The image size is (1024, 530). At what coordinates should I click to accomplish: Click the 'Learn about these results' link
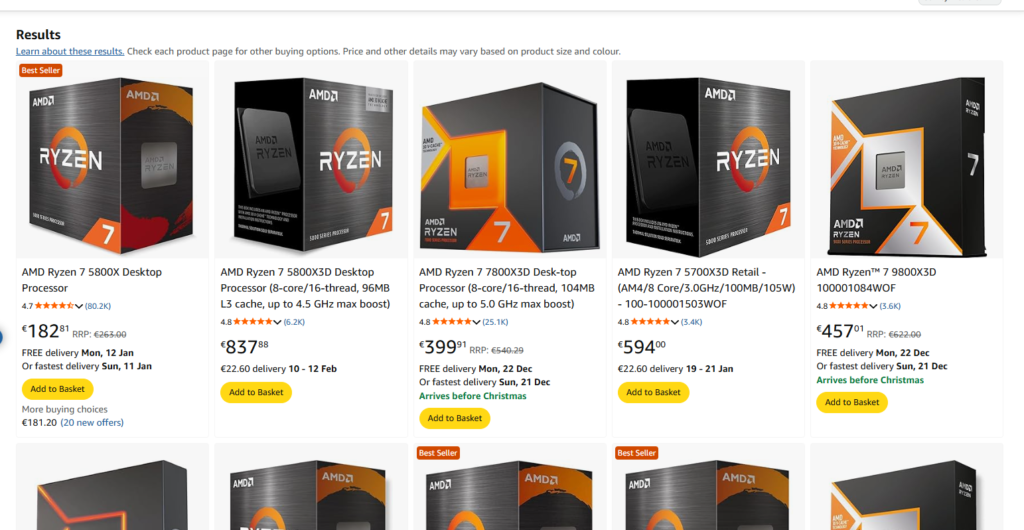point(70,51)
